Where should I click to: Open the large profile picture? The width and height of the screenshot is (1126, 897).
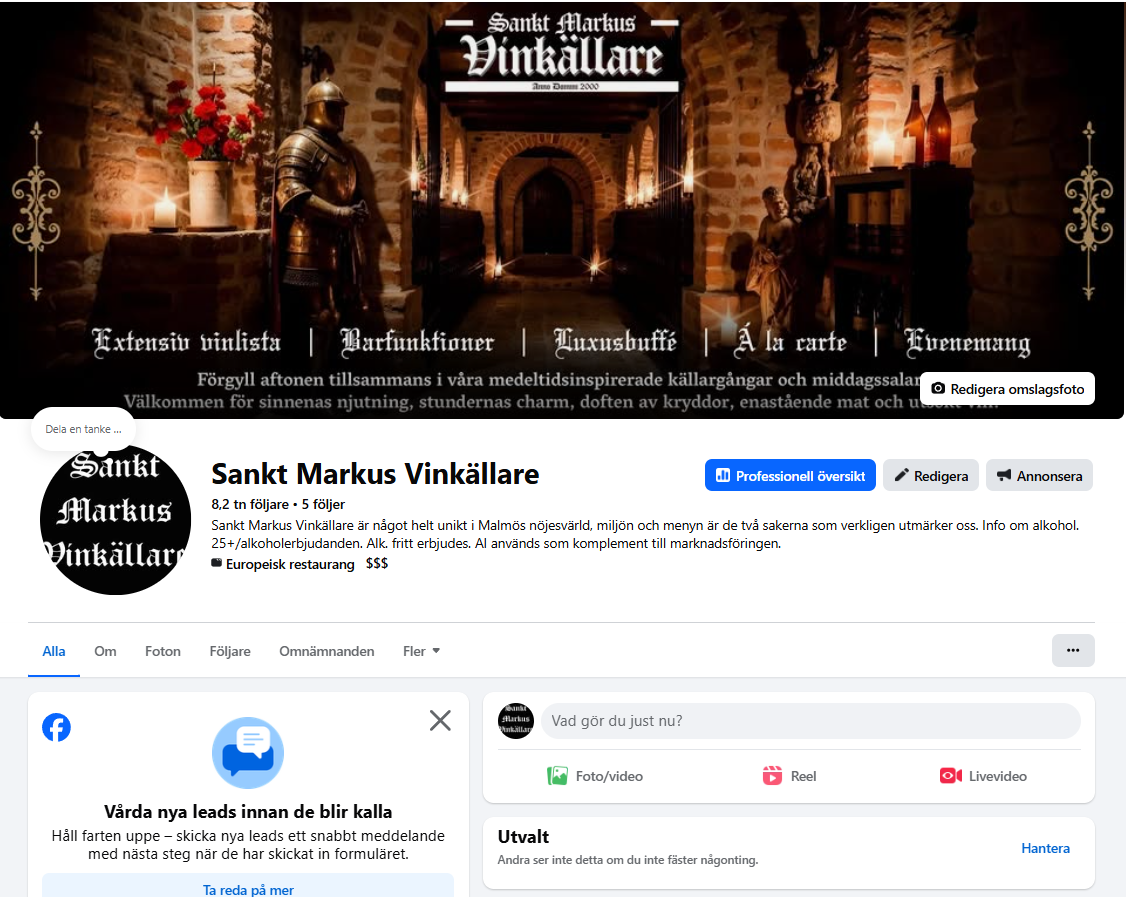[116, 519]
